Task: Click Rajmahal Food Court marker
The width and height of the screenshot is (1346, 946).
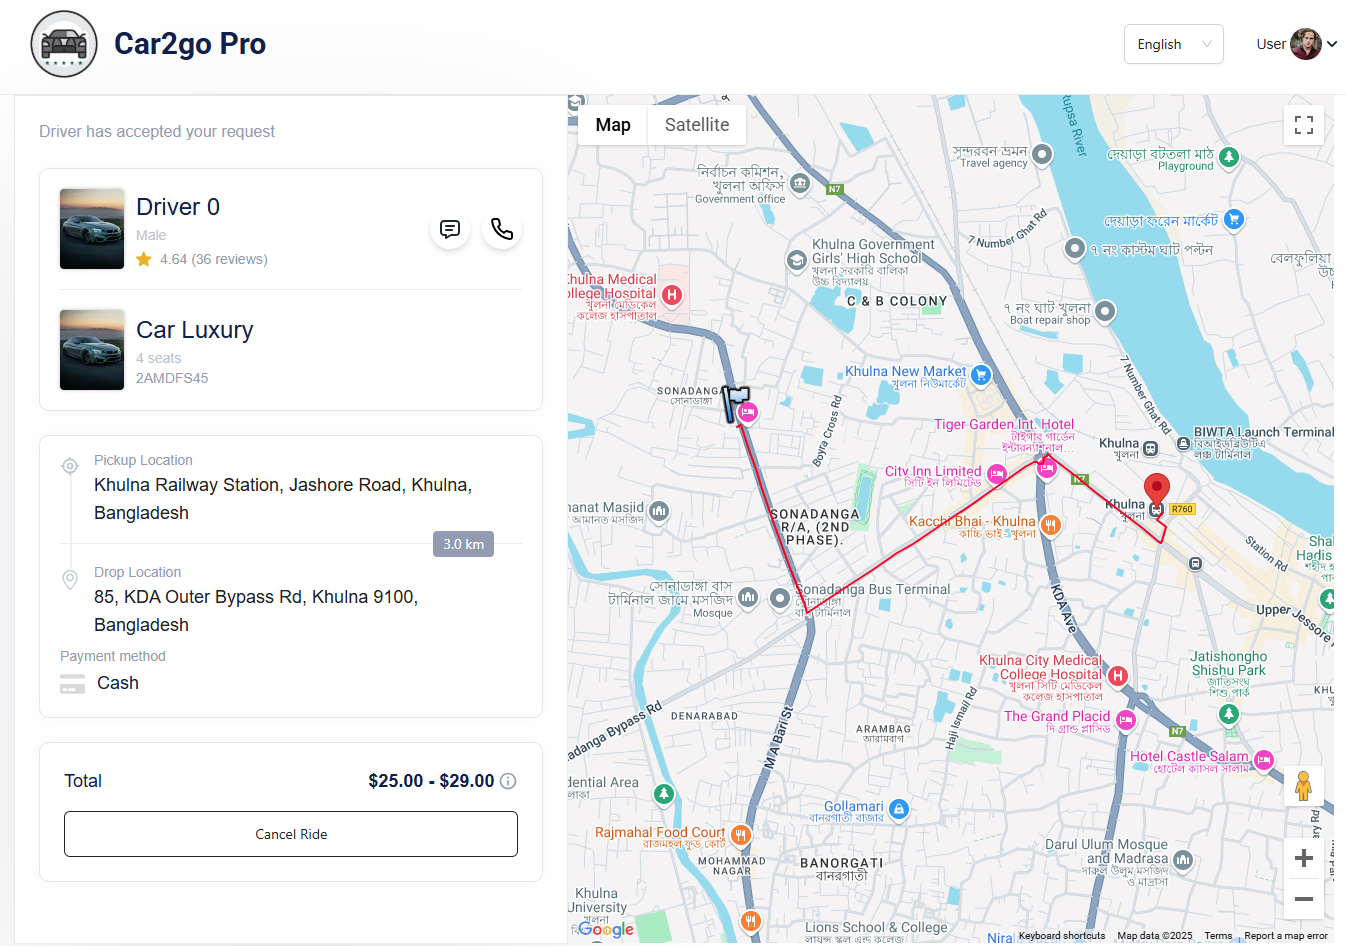Action: [740, 834]
